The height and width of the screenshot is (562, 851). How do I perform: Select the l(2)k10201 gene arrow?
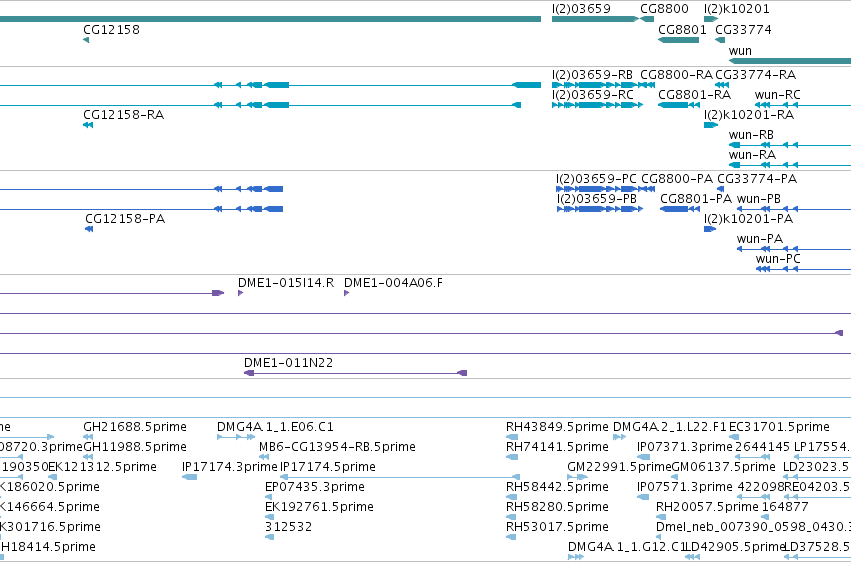[x=711, y=19]
